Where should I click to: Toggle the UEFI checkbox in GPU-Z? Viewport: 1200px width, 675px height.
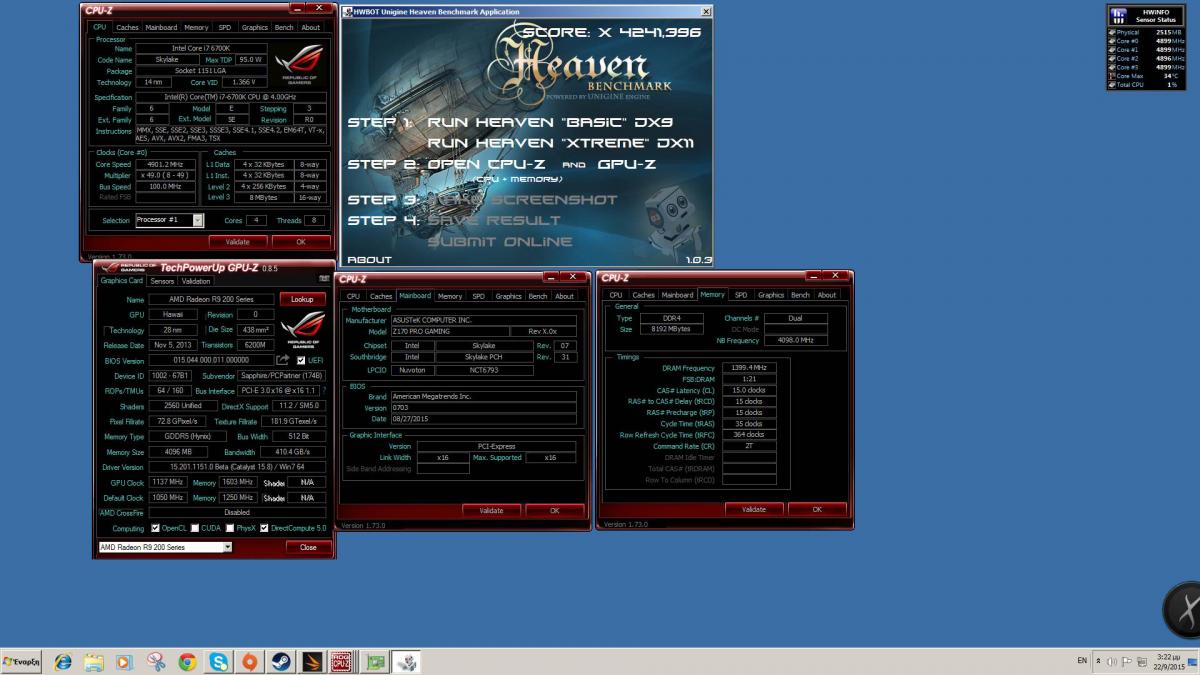[301, 360]
